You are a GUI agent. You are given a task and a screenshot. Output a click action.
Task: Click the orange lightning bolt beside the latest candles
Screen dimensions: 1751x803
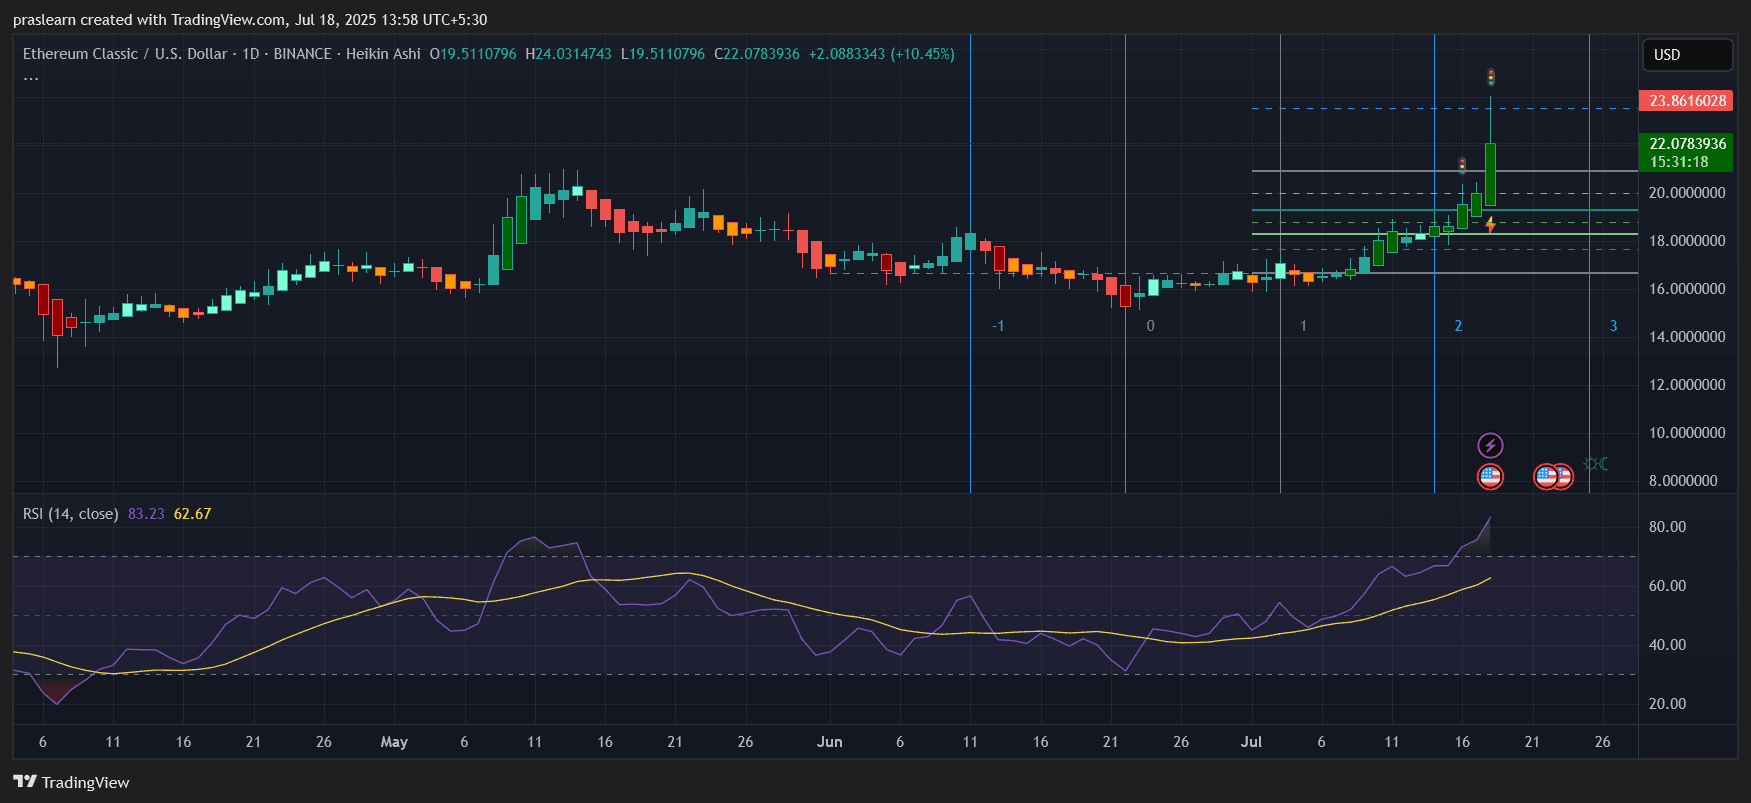click(x=1490, y=225)
